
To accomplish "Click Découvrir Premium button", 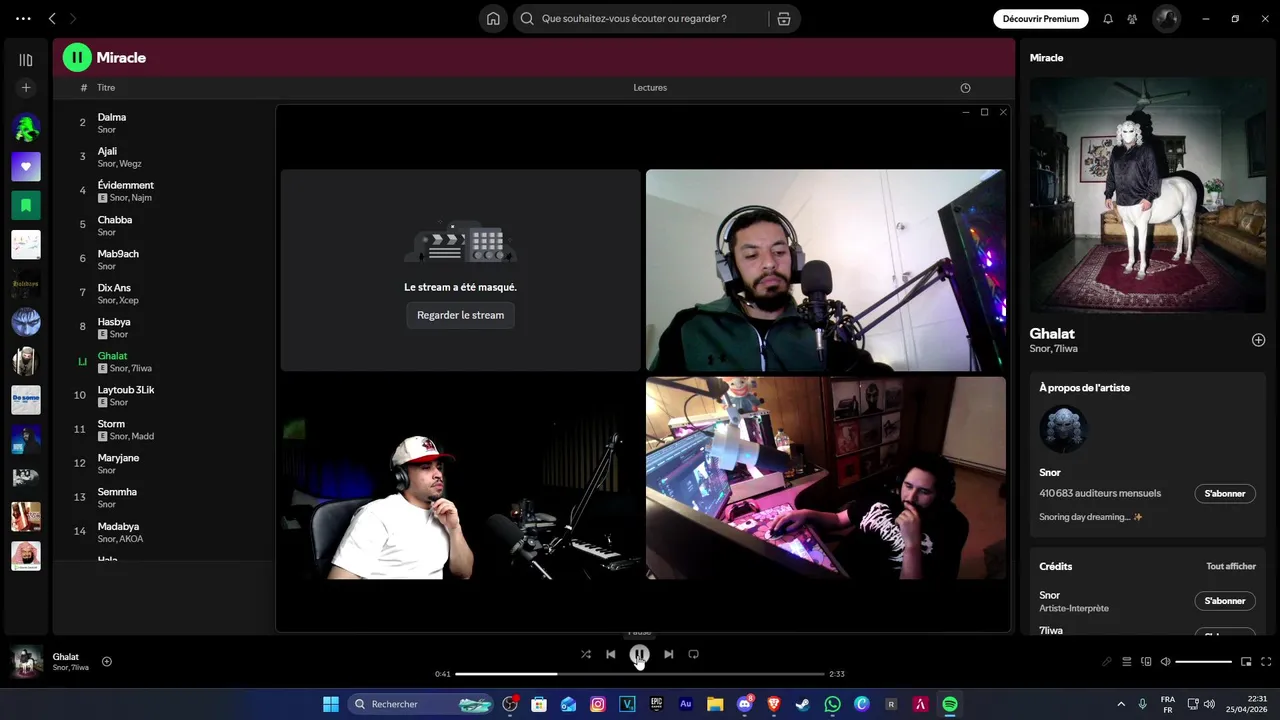I will tap(1041, 18).
